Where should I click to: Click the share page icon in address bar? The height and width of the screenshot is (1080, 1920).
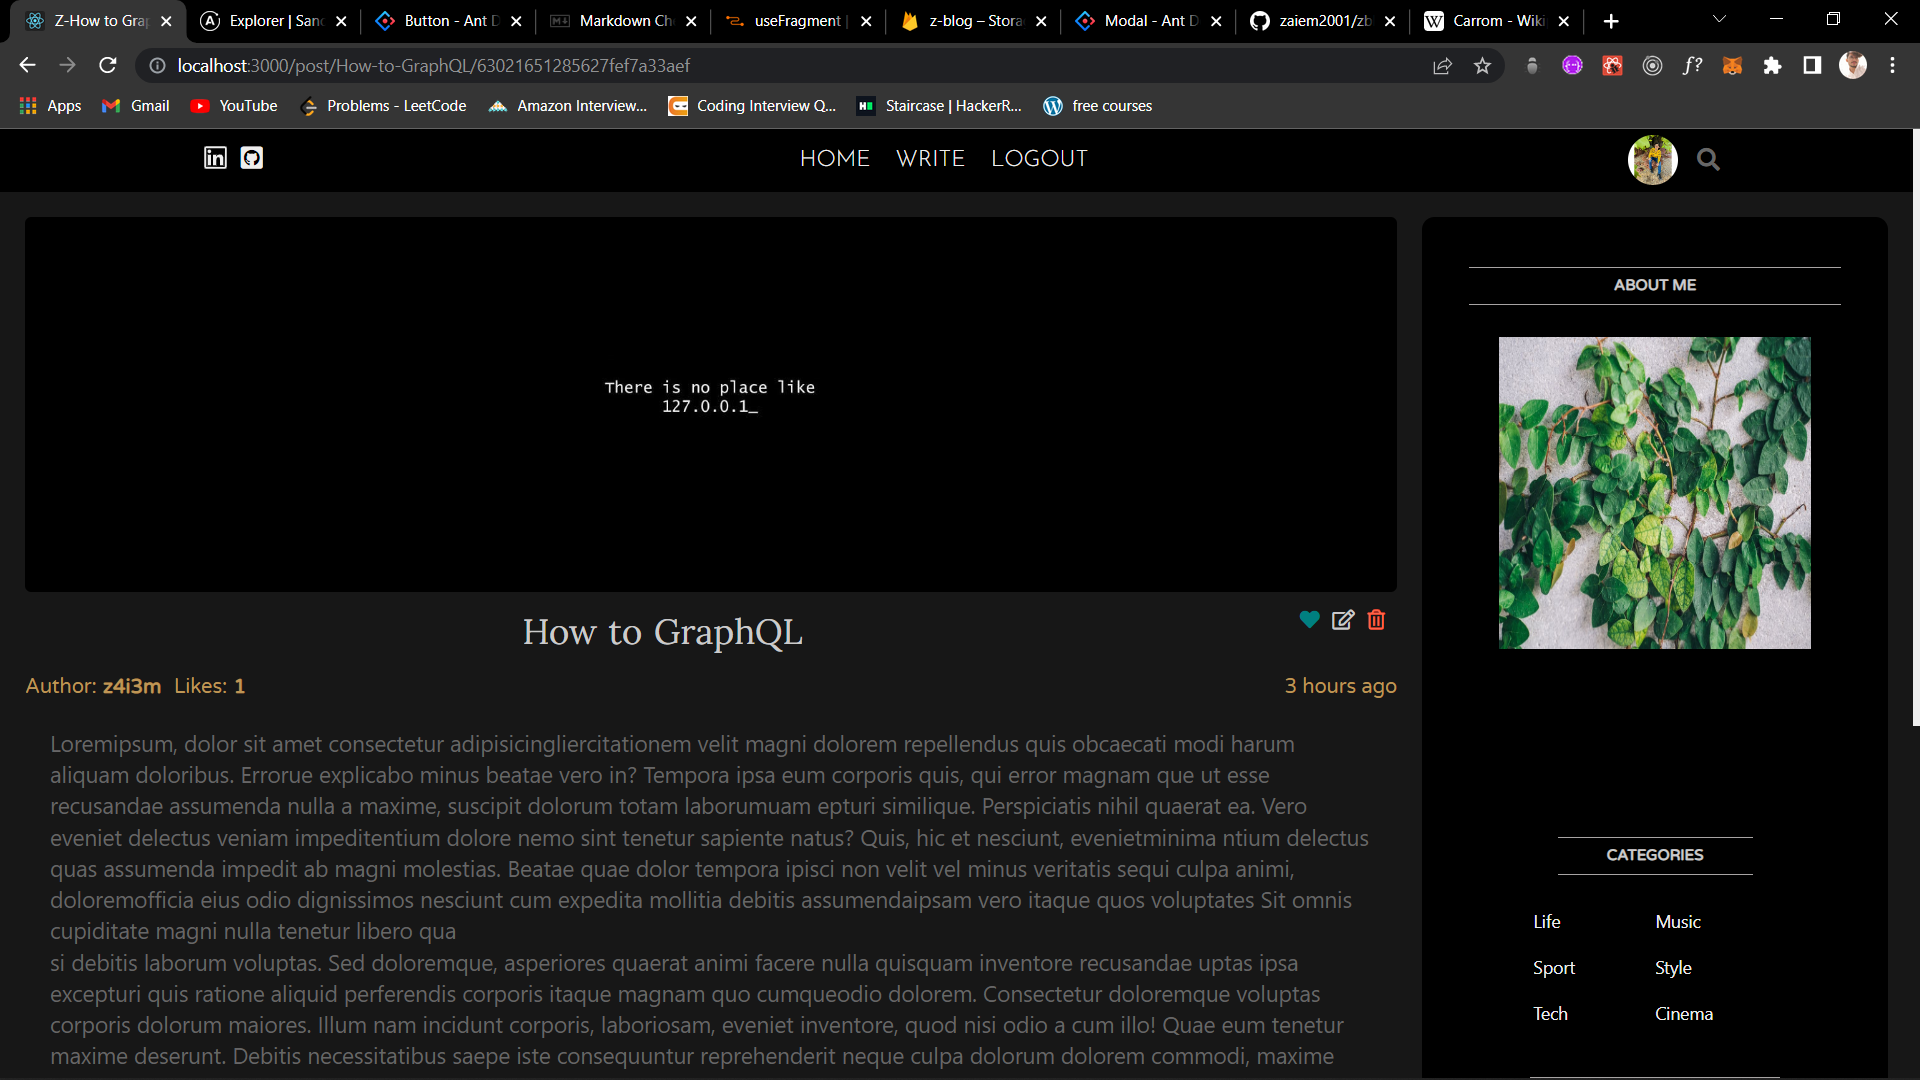coord(1442,66)
